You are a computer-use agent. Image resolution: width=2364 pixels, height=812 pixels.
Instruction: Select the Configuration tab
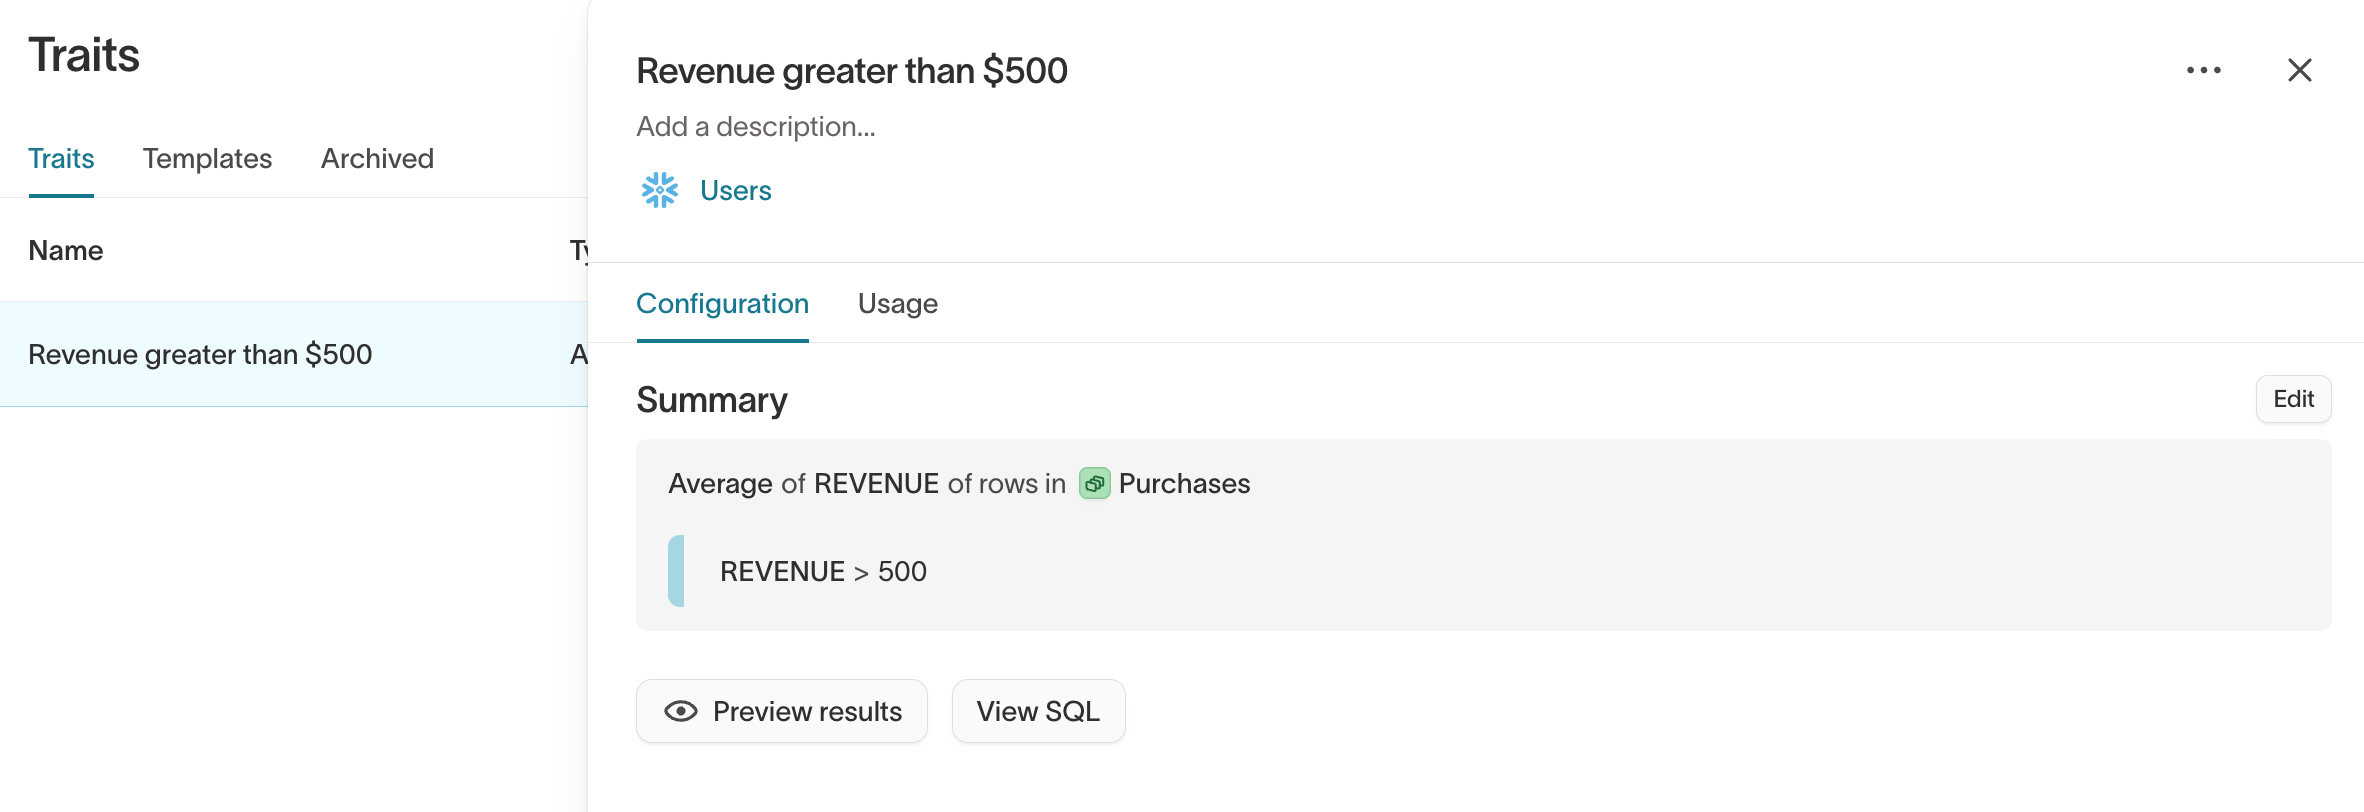(x=722, y=304)
